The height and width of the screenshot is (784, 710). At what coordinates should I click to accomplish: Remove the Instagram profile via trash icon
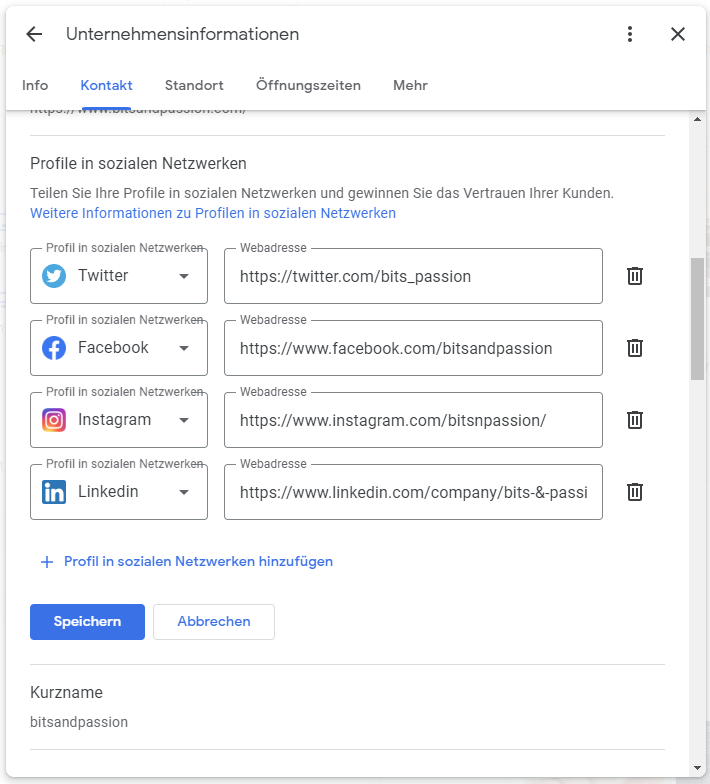(634, 420)
